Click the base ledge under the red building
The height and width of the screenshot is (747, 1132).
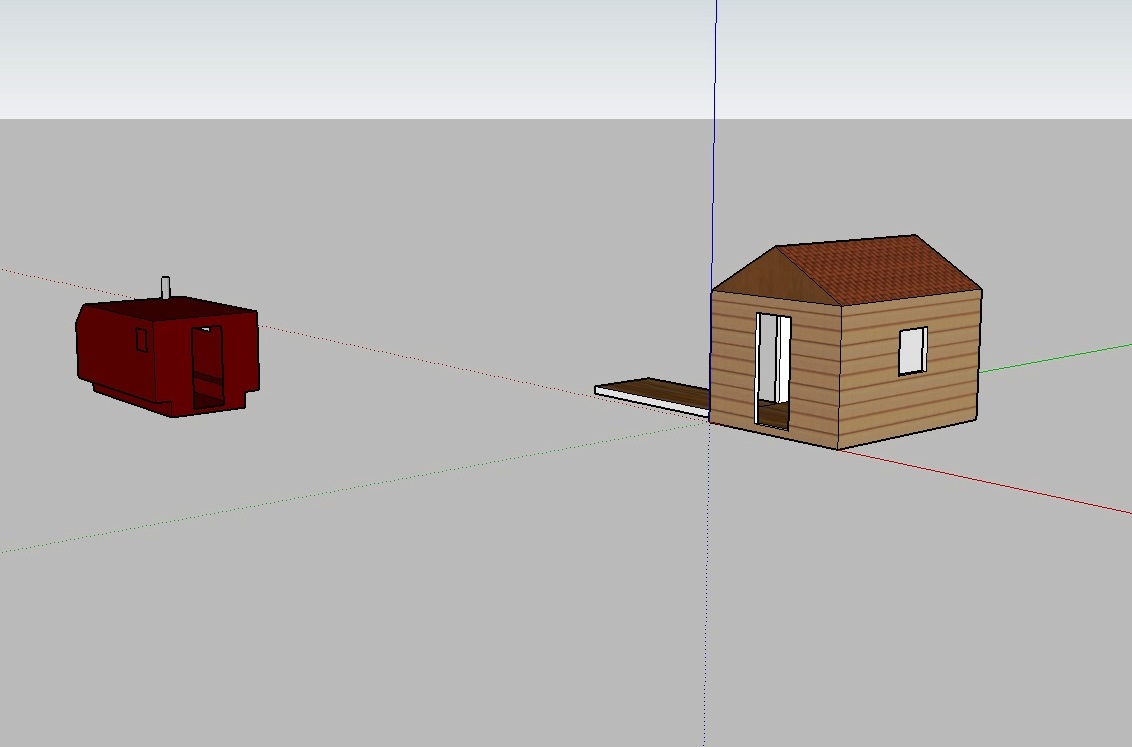pos(130,396)
